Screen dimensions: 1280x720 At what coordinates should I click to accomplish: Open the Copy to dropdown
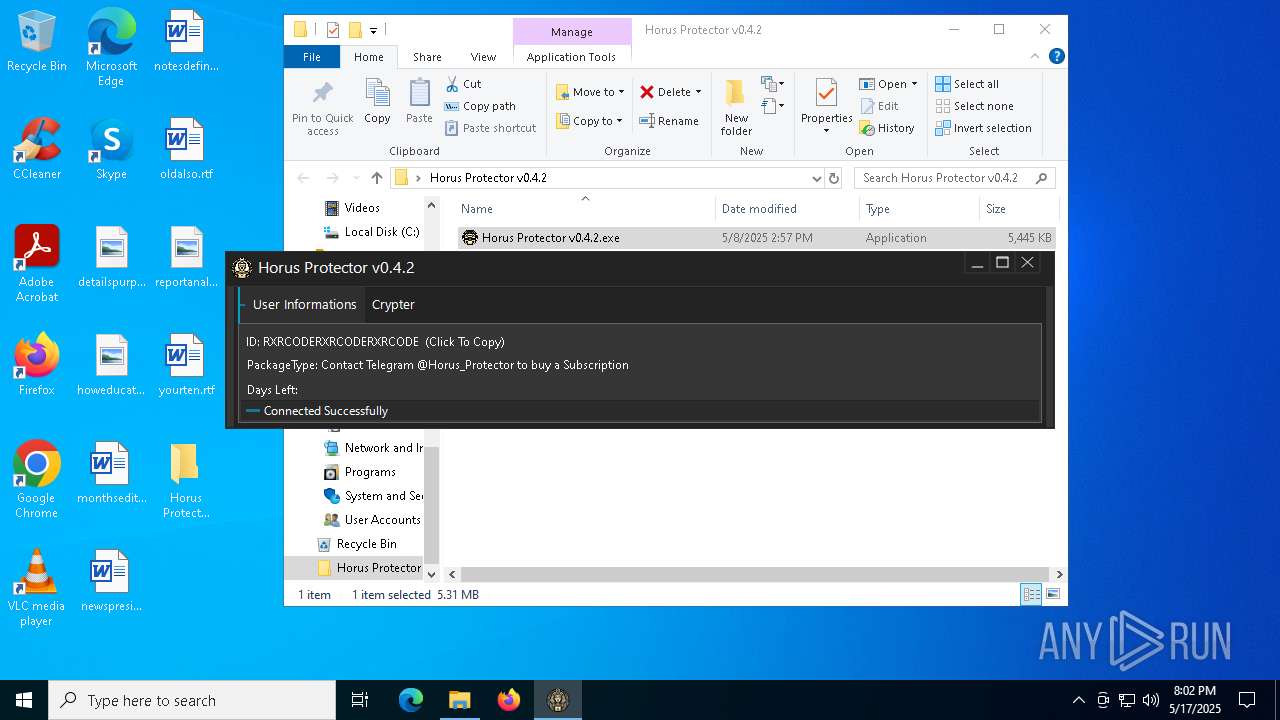tap(589, 121)
